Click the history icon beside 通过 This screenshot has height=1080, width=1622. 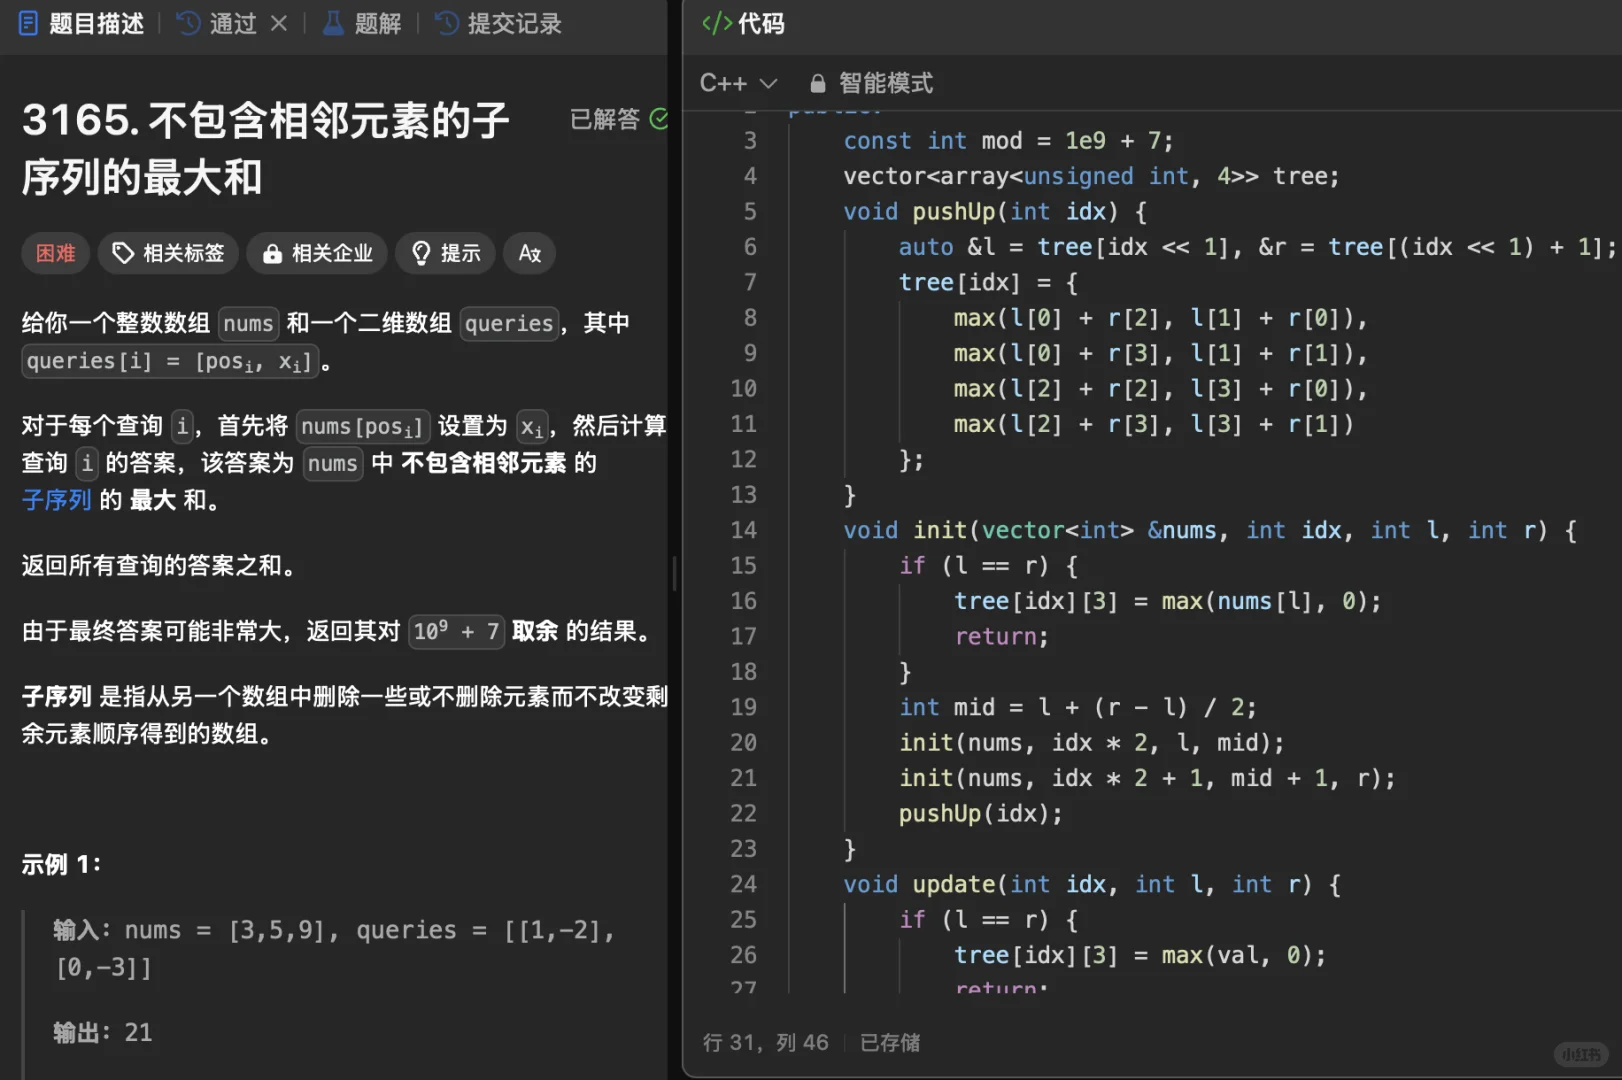coord(188,23)
